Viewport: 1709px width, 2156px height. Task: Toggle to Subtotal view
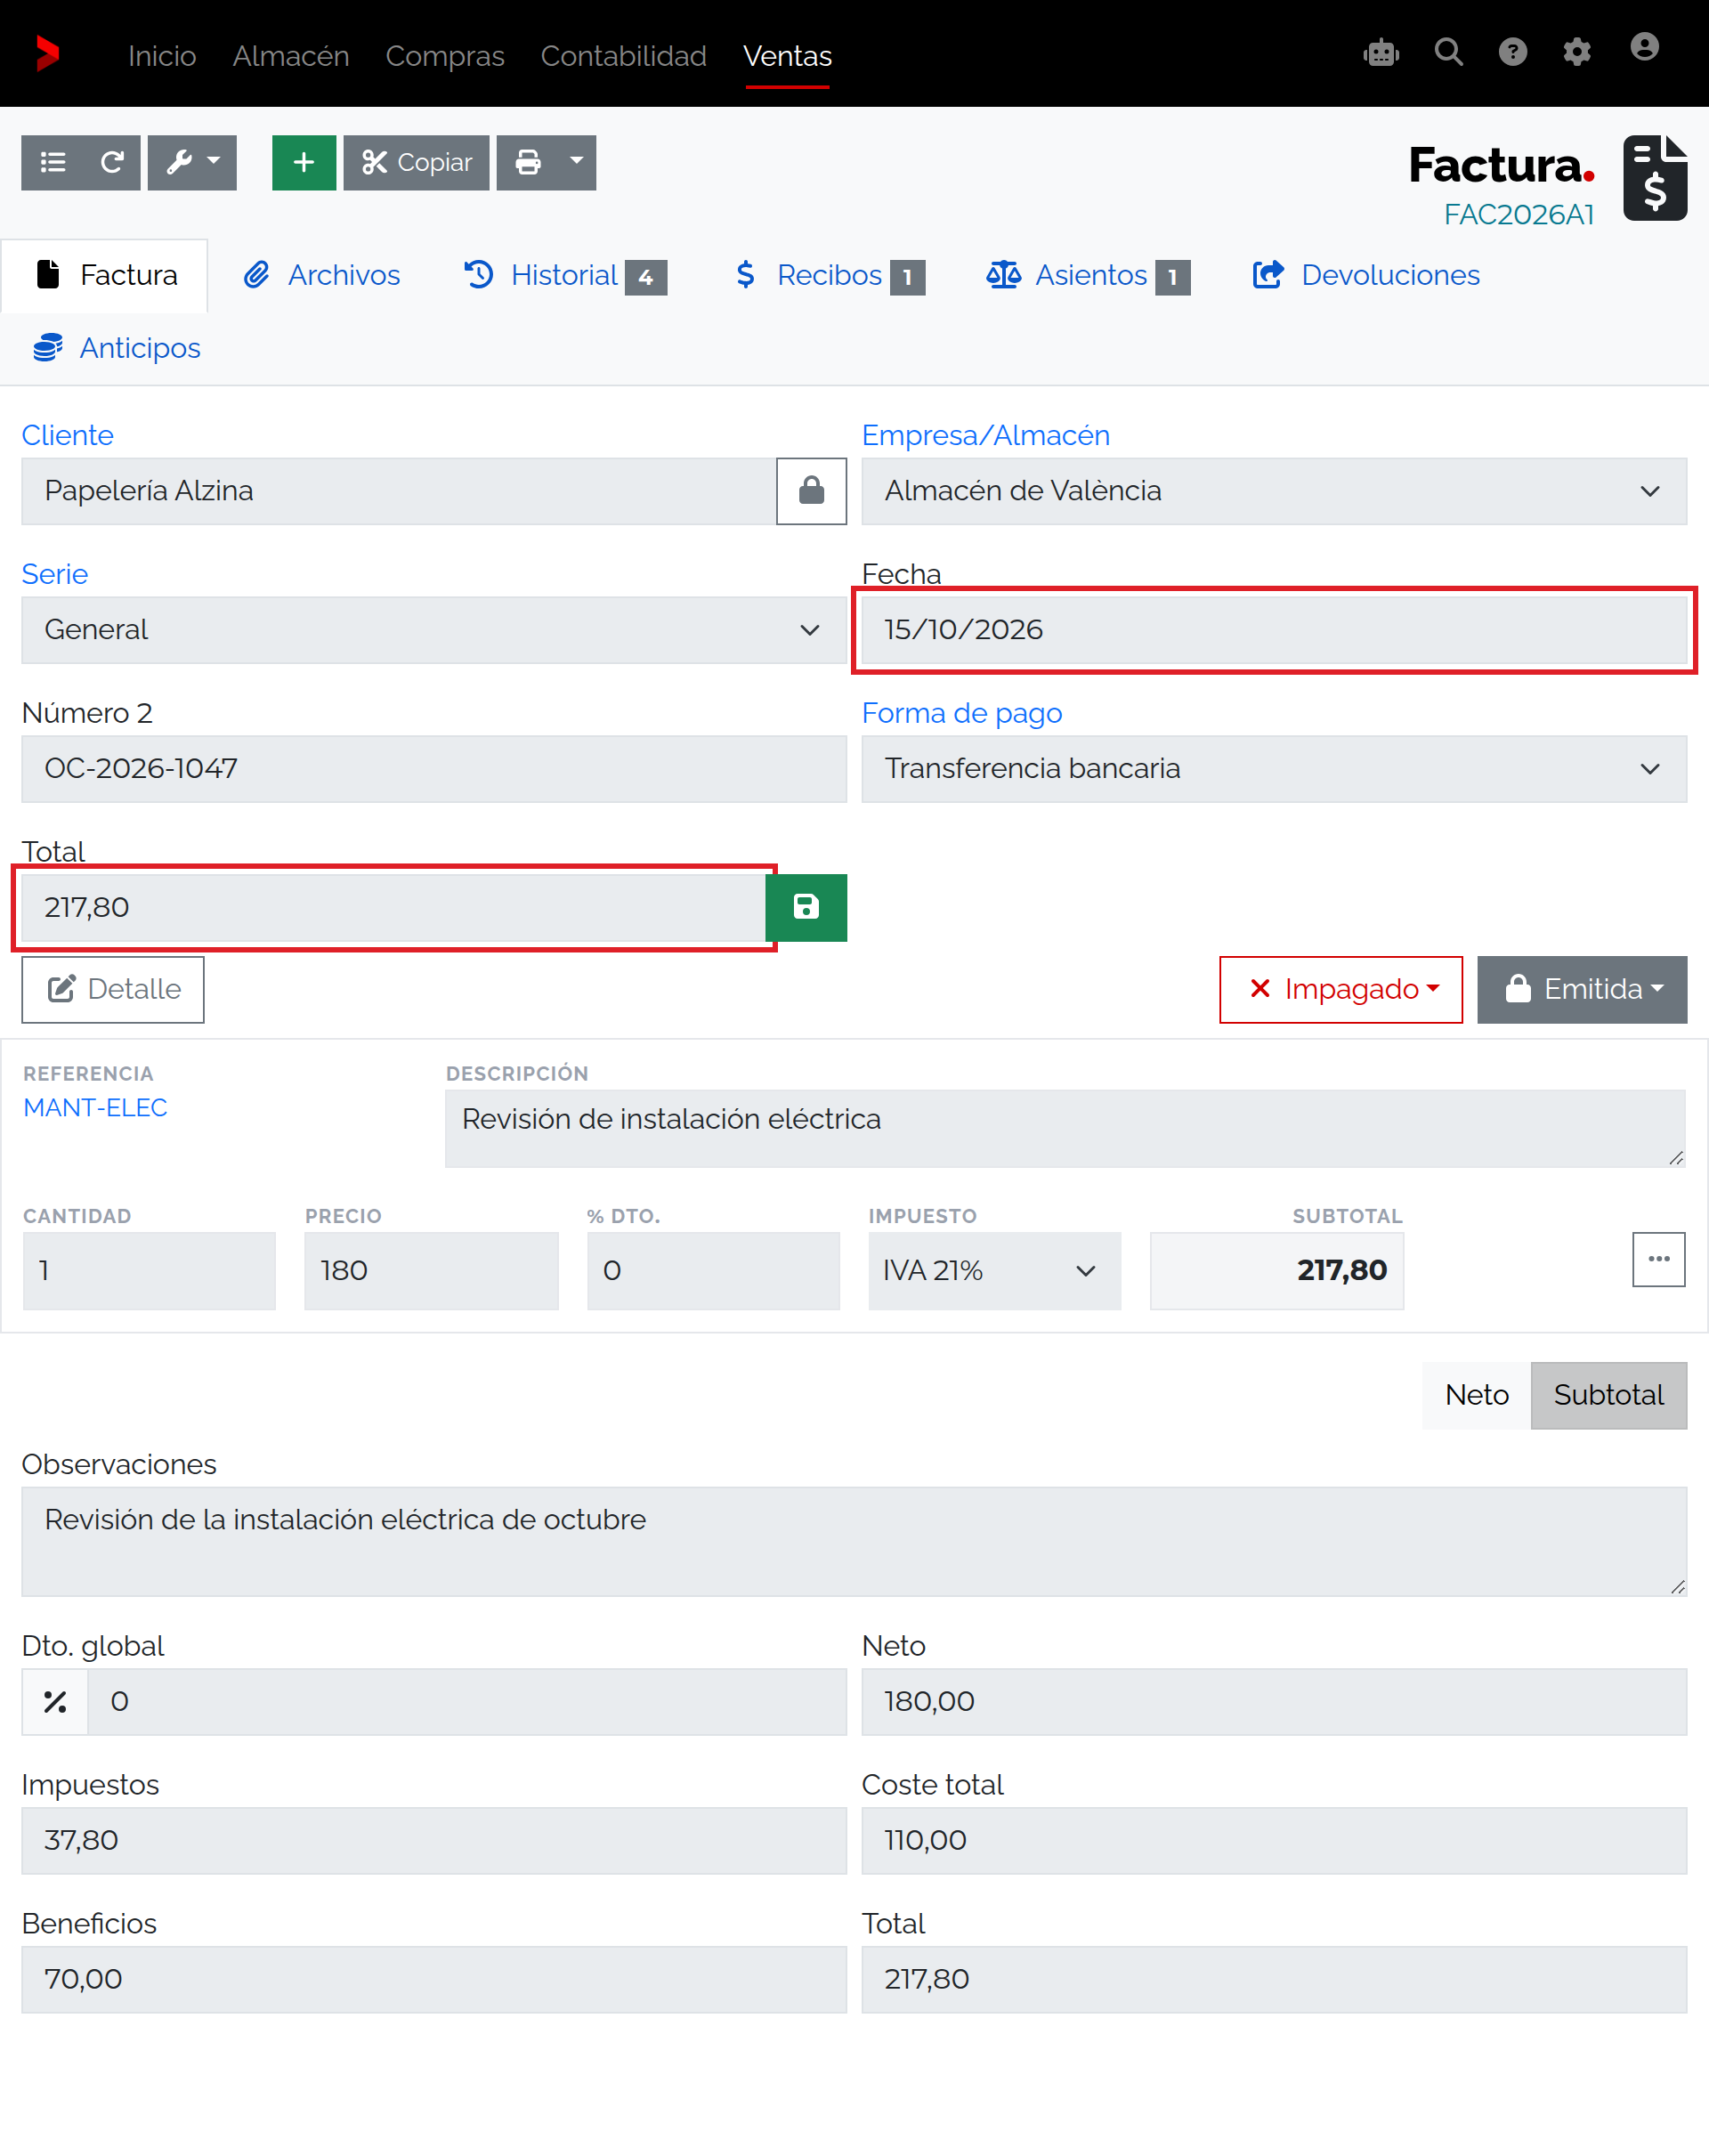pos(1608,1395)
